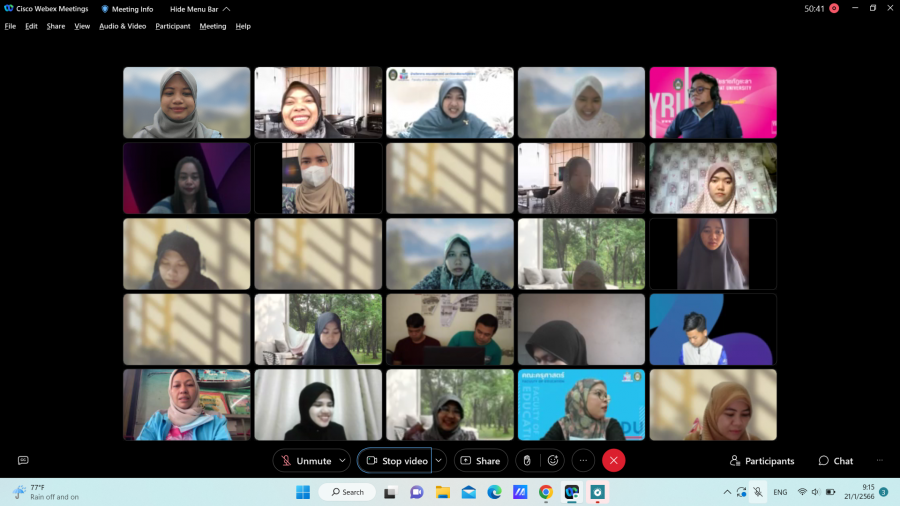Click the red recording indicator beside the timer
The height and width of the screenshot is (506, 900).
(834, 8)
